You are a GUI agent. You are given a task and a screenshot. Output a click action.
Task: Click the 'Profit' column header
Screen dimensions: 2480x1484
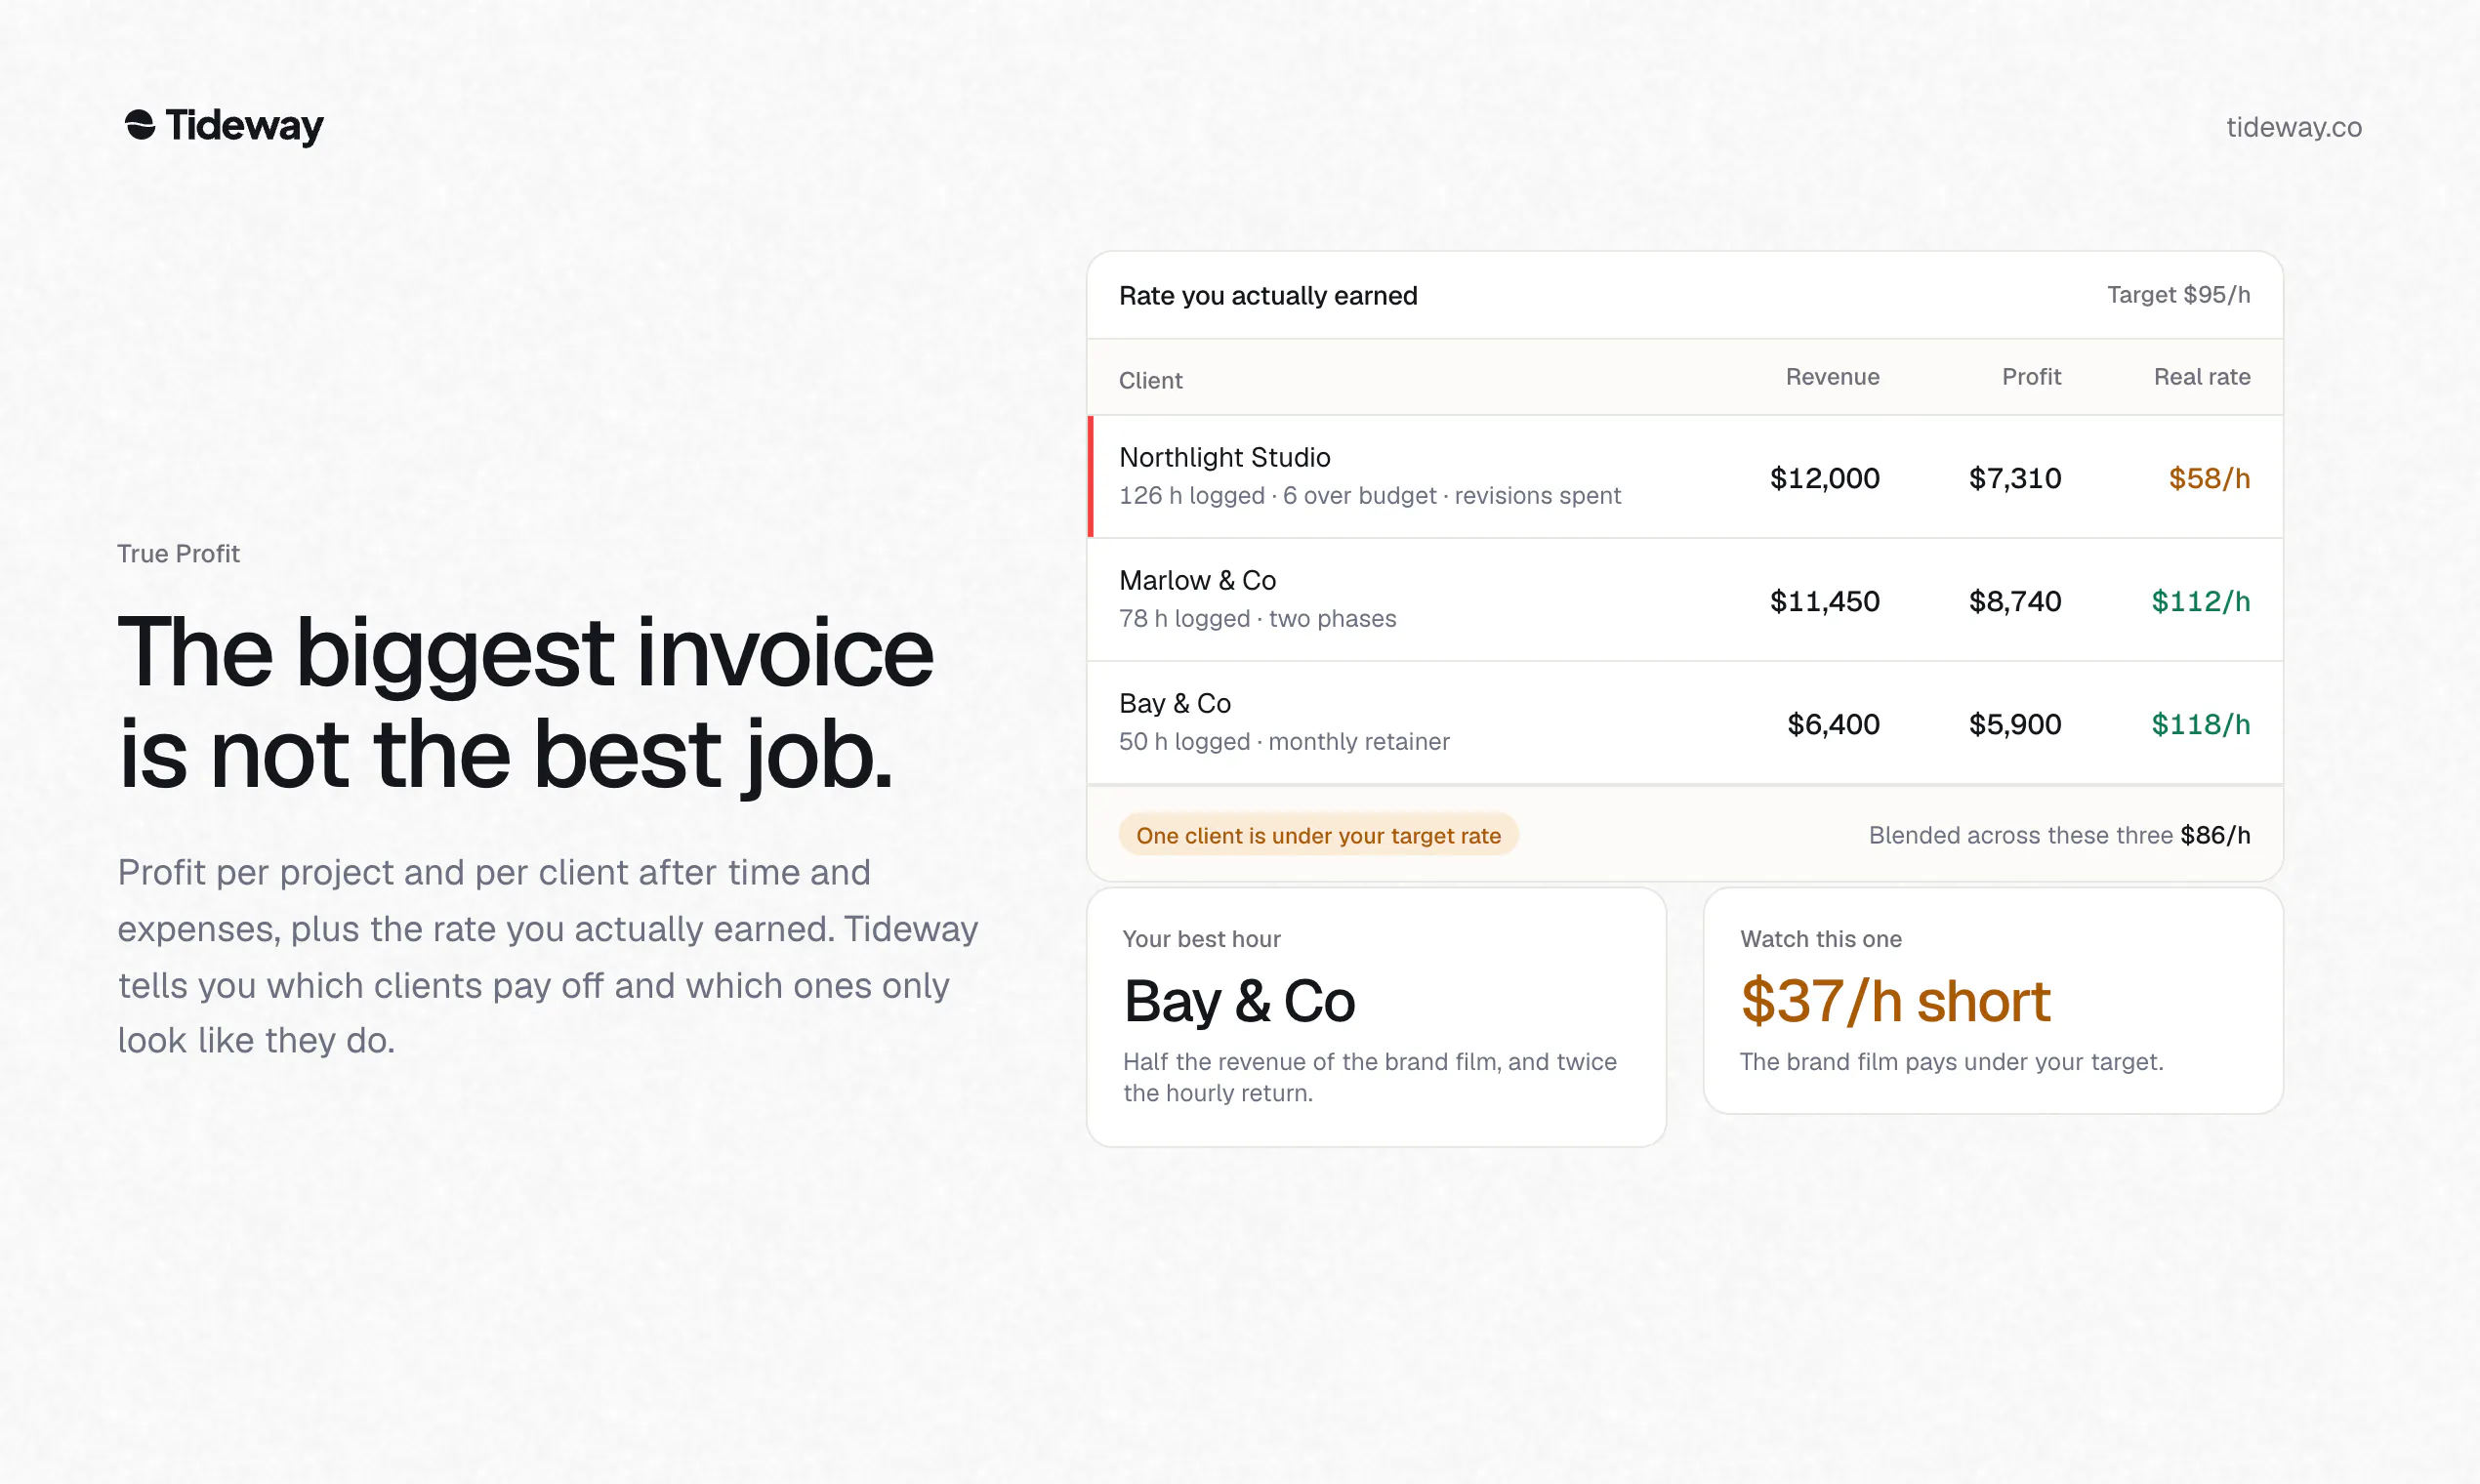pyautogui.click(x=2031, y=377)
